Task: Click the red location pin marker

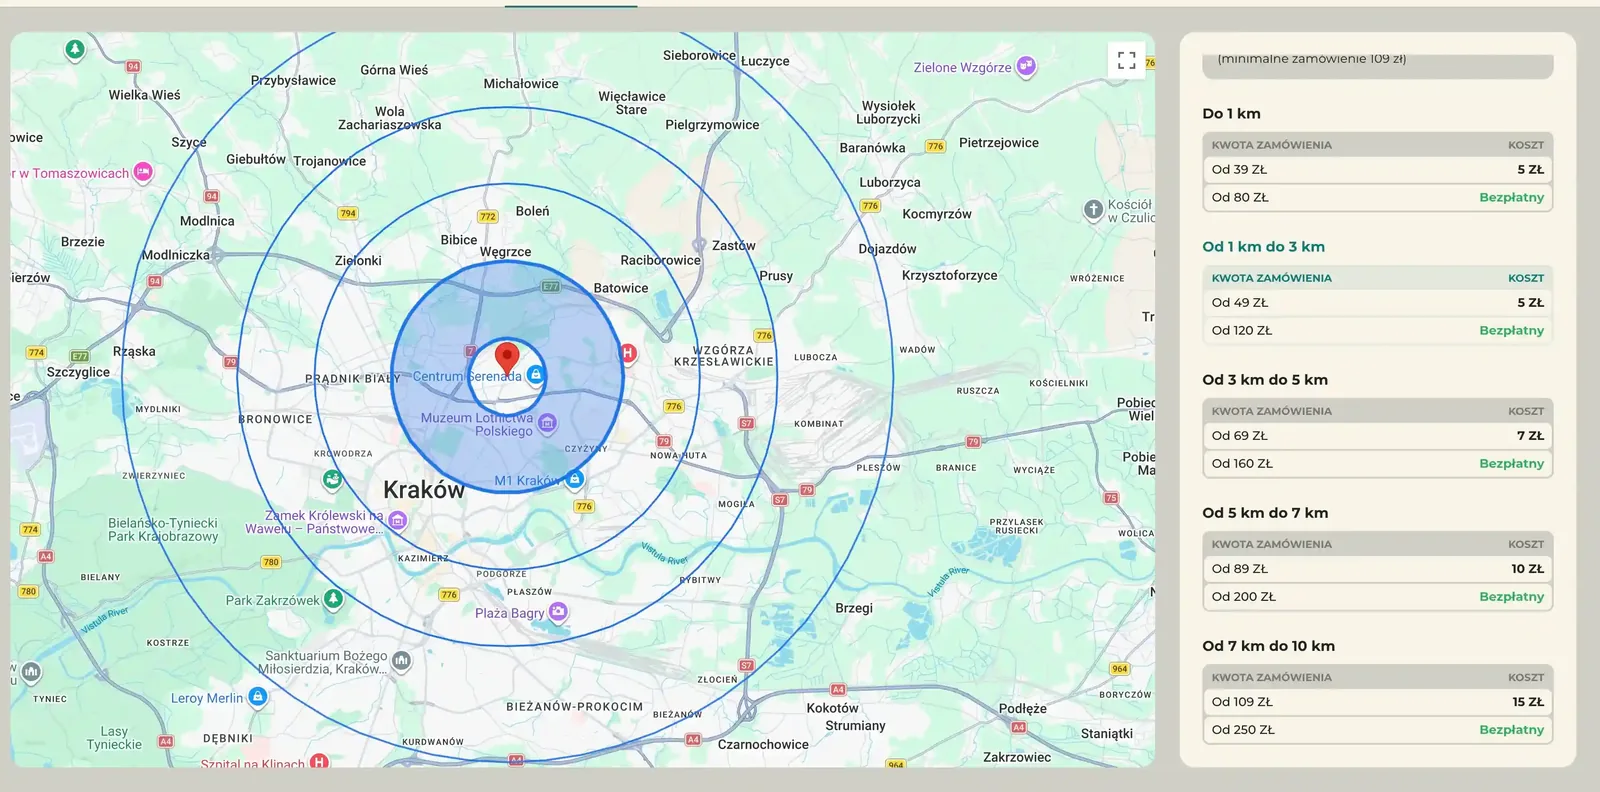Action: pyautogui.click(x=508, y=358)
